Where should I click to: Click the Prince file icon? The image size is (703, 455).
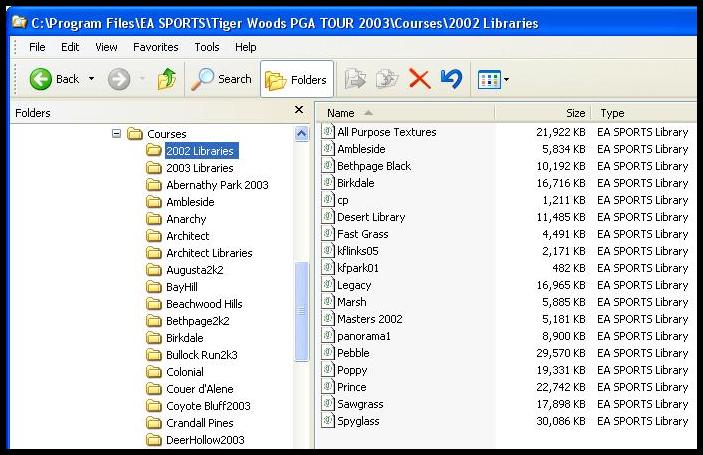coord(328,387)
